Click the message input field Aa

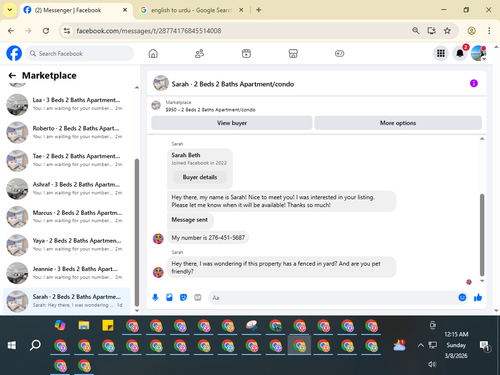point(333,297)
